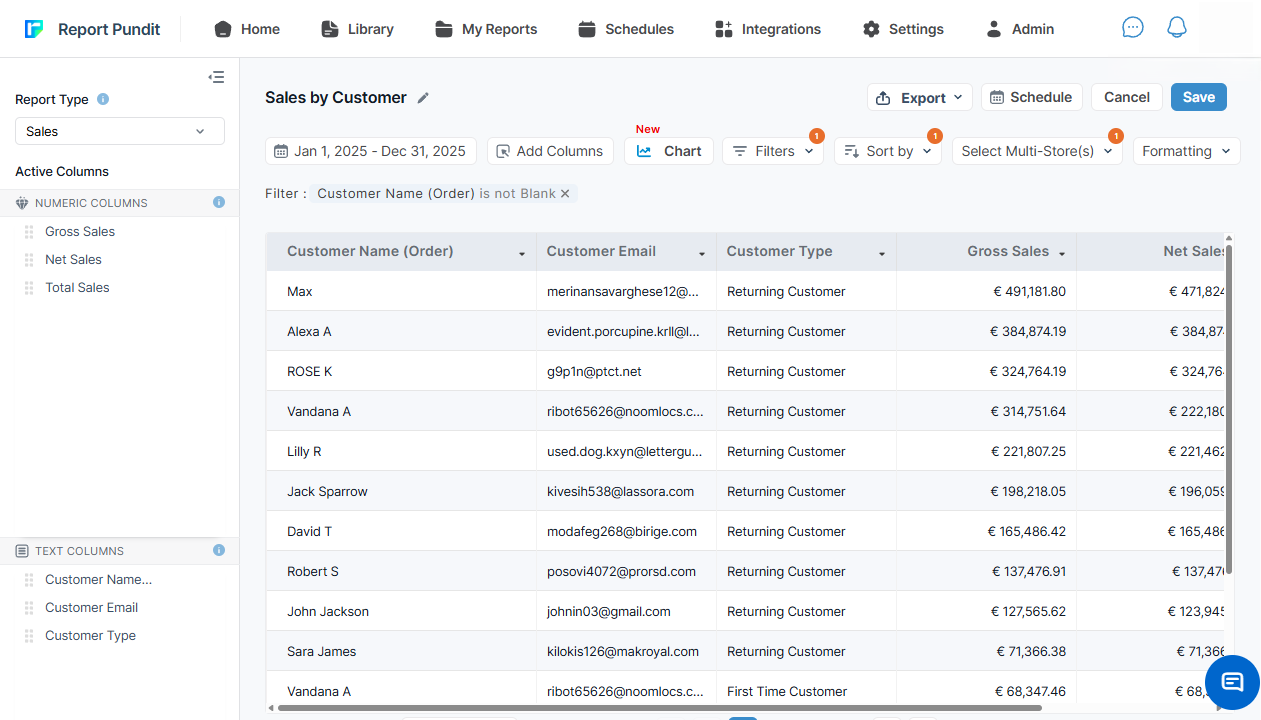Open the Filters dropdown
1261x720 pixels.
click(x=773, y=151)
